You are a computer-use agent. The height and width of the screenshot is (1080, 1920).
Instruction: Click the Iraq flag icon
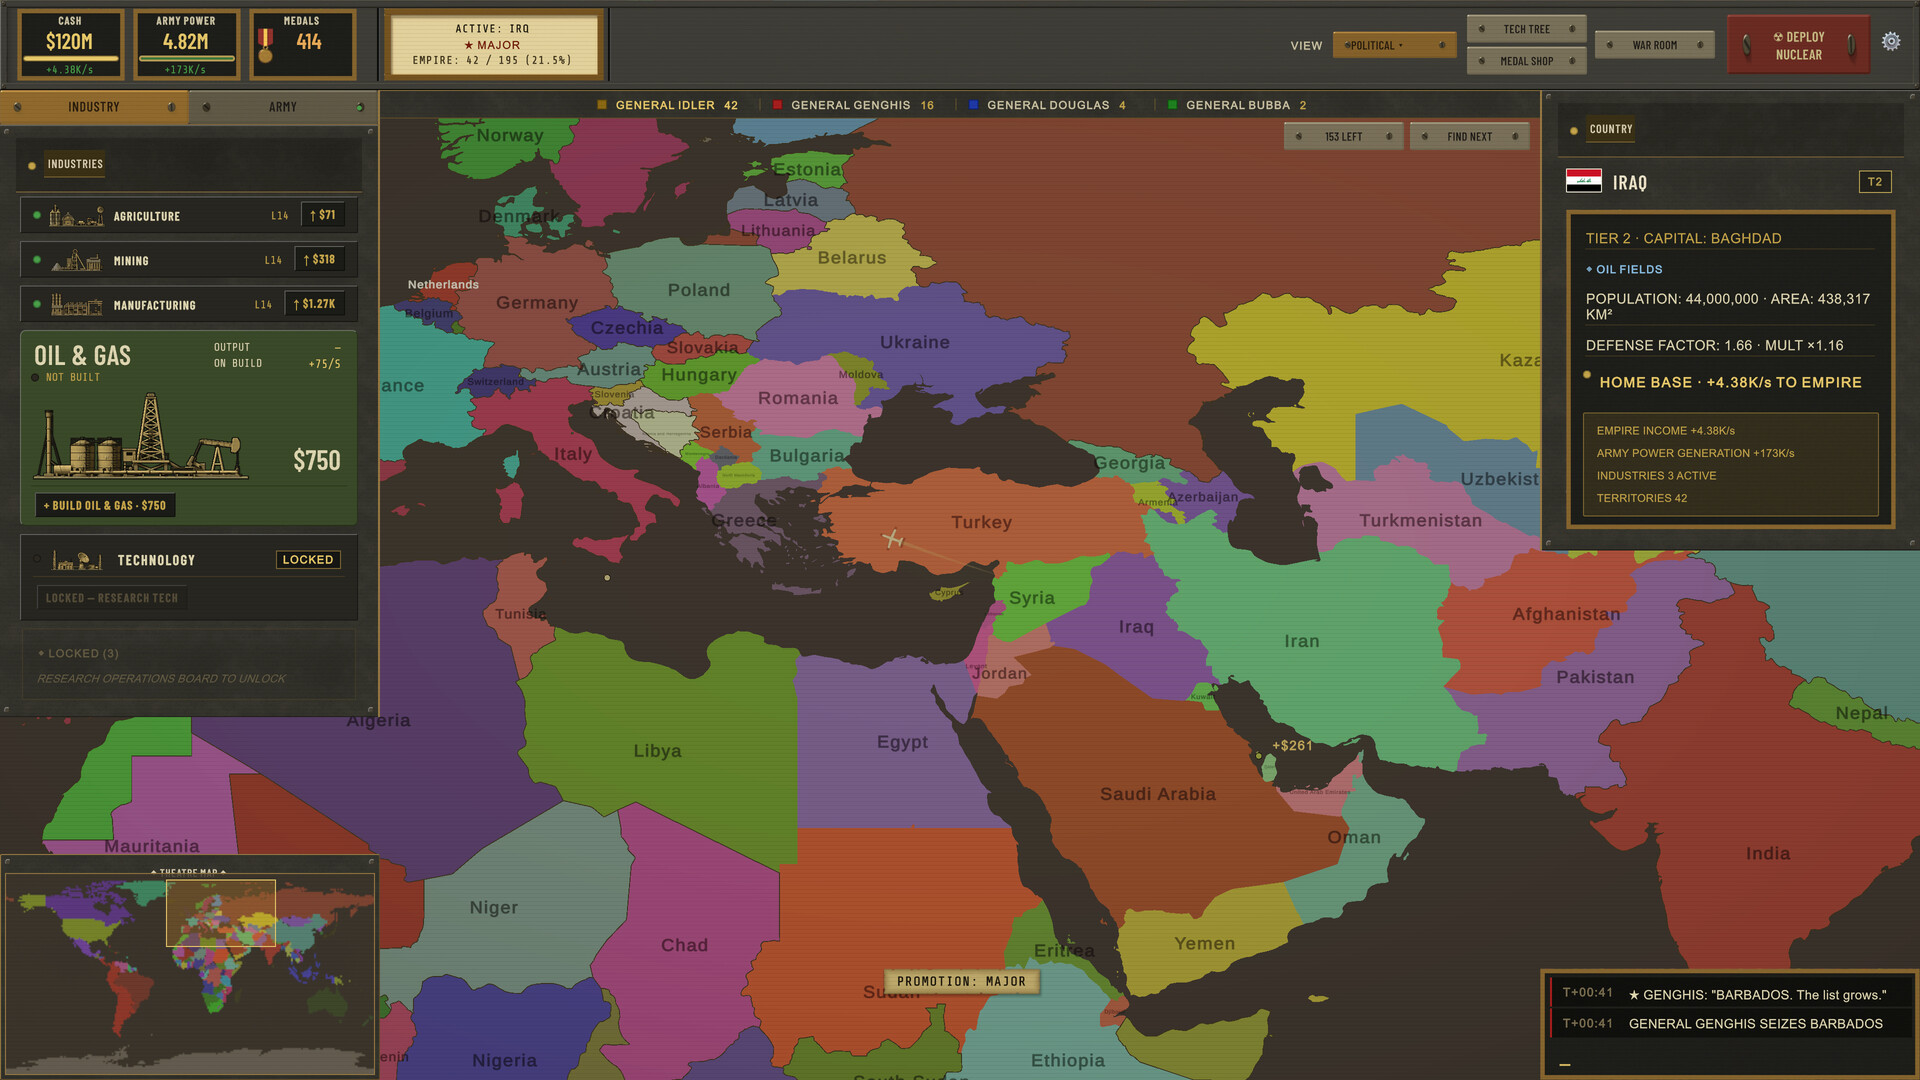tap(1583, 181)
